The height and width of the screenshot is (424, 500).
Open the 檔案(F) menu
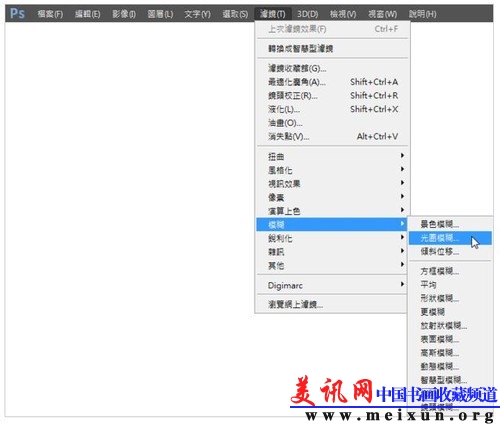[x=50, y=14]
